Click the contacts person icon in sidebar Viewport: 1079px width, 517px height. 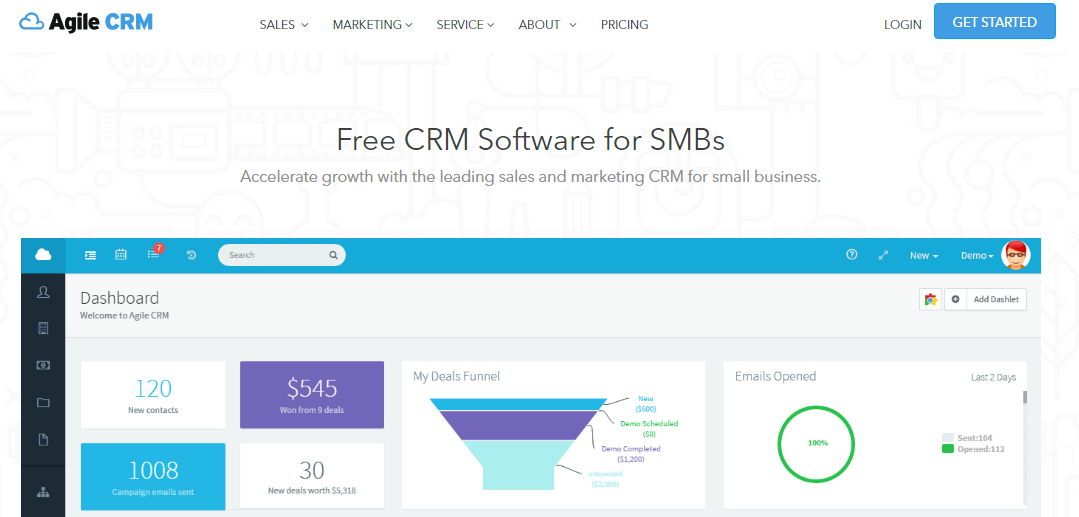tap(43, 292)
